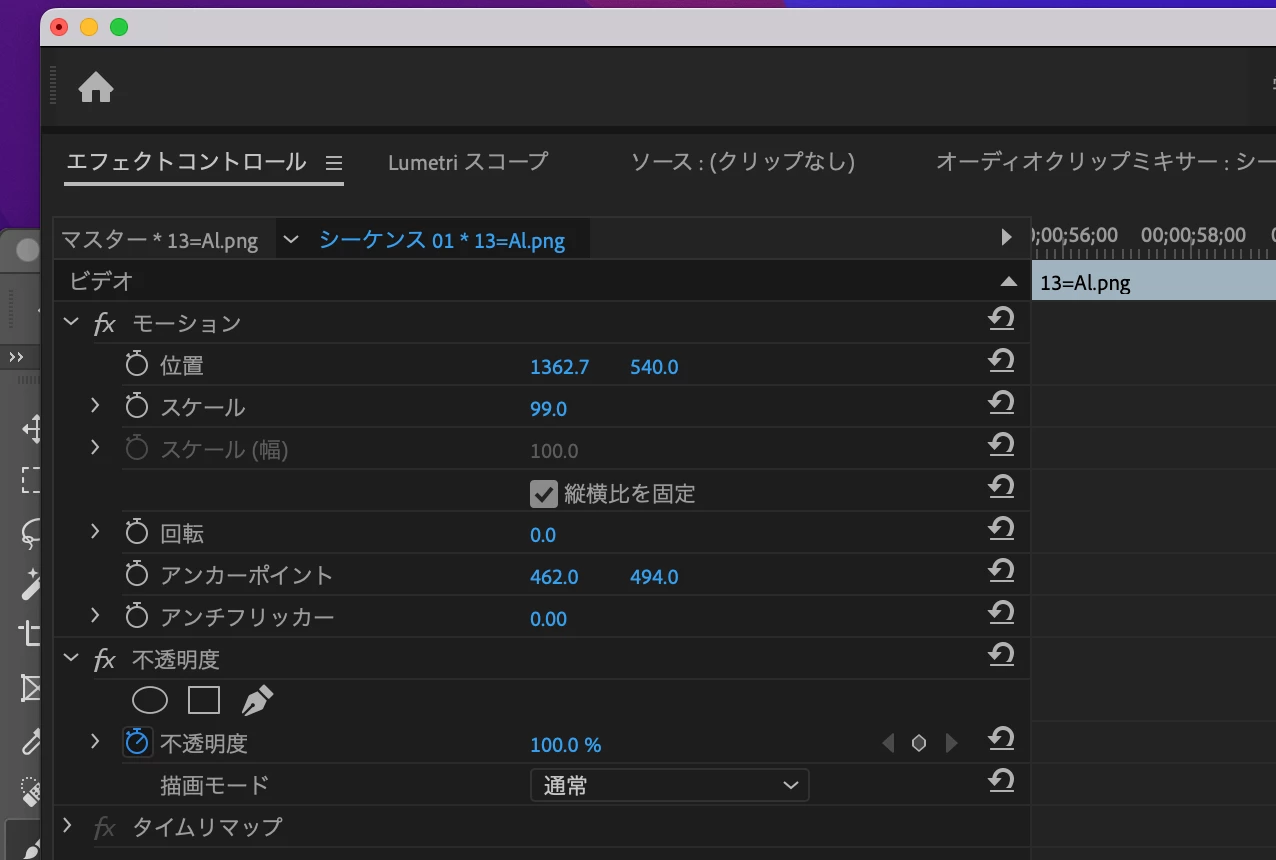Open the Home screen icon
This screenshot has height=860, width=1276.
point(96,88)
